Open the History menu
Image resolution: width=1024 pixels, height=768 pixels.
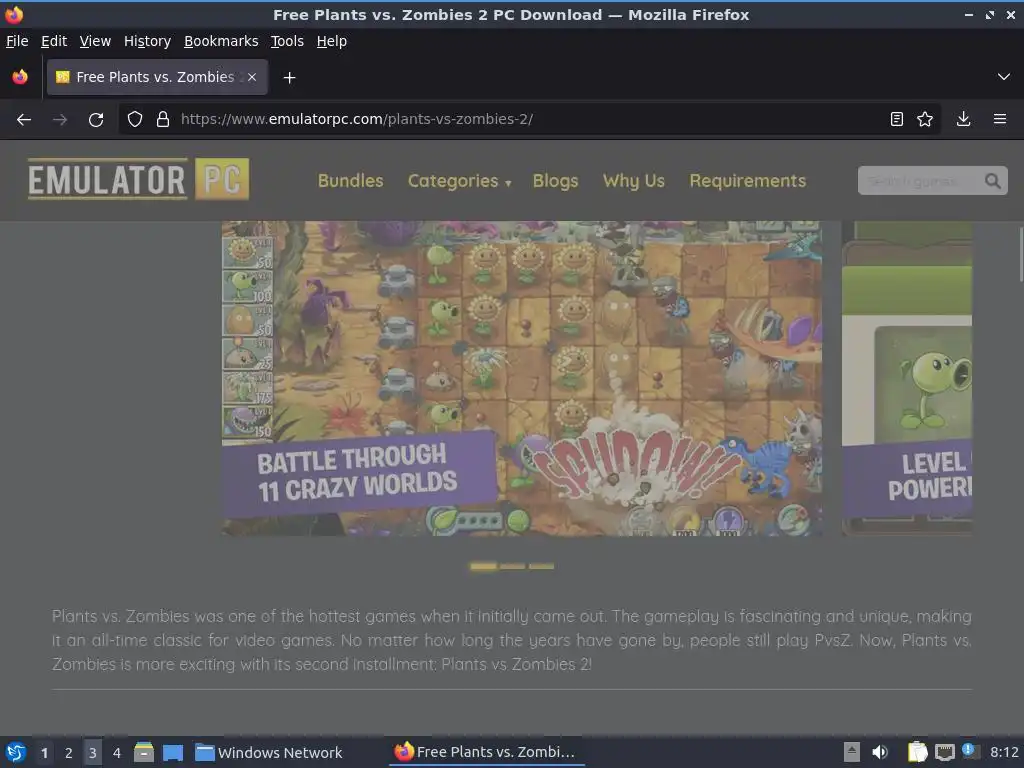point(148,41)
